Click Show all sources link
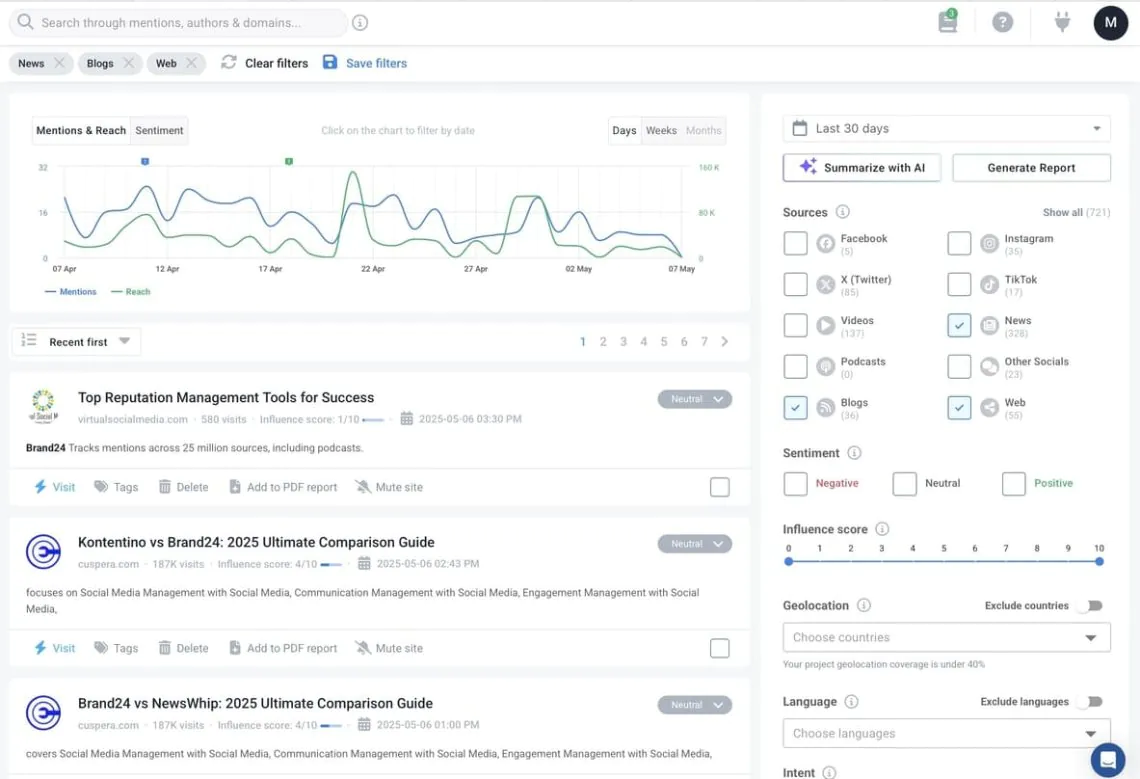 tap(1076, 212)
